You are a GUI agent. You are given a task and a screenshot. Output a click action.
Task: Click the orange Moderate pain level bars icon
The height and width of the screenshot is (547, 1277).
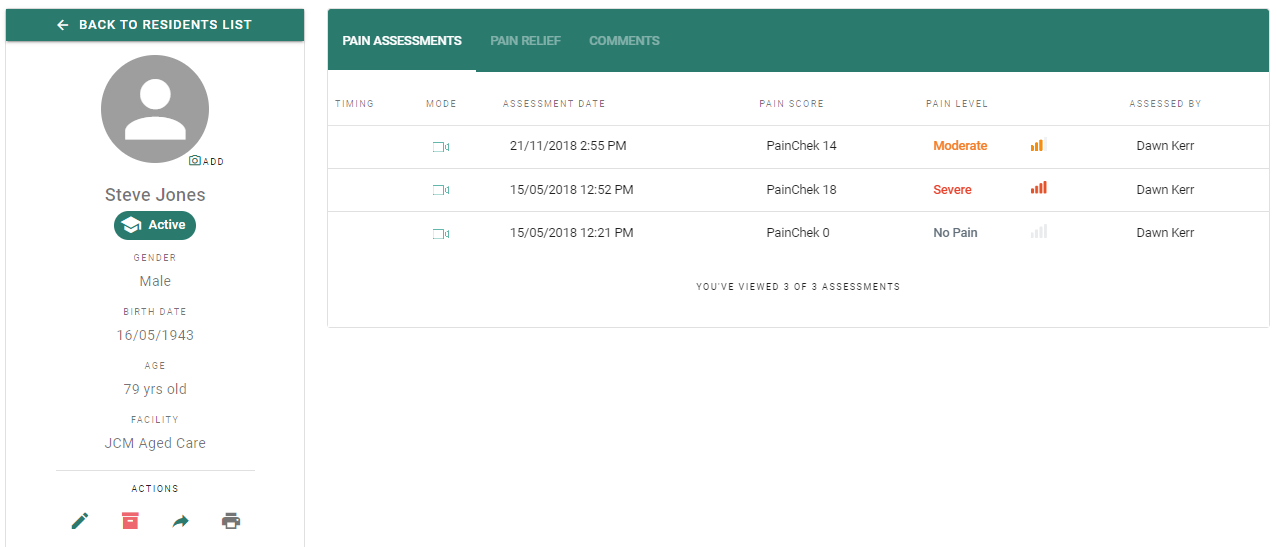[x=1039, y=145]
